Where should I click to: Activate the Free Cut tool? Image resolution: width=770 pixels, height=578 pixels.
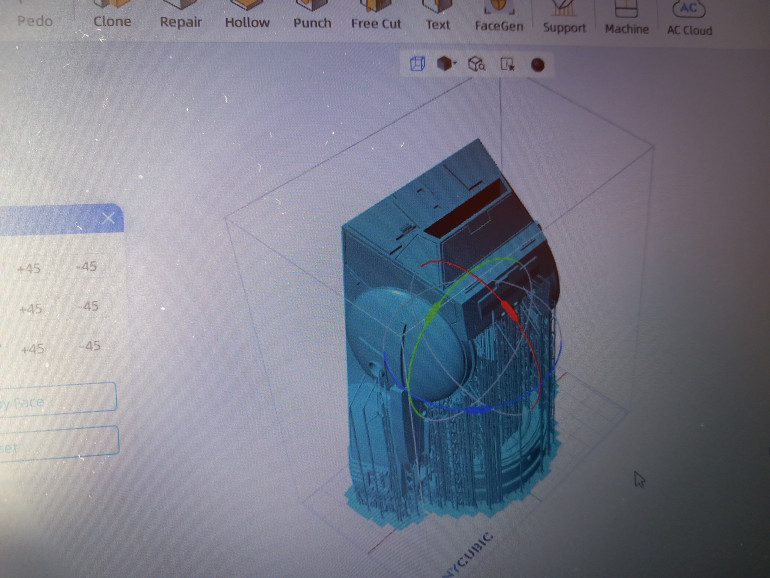tap(376, 16)
